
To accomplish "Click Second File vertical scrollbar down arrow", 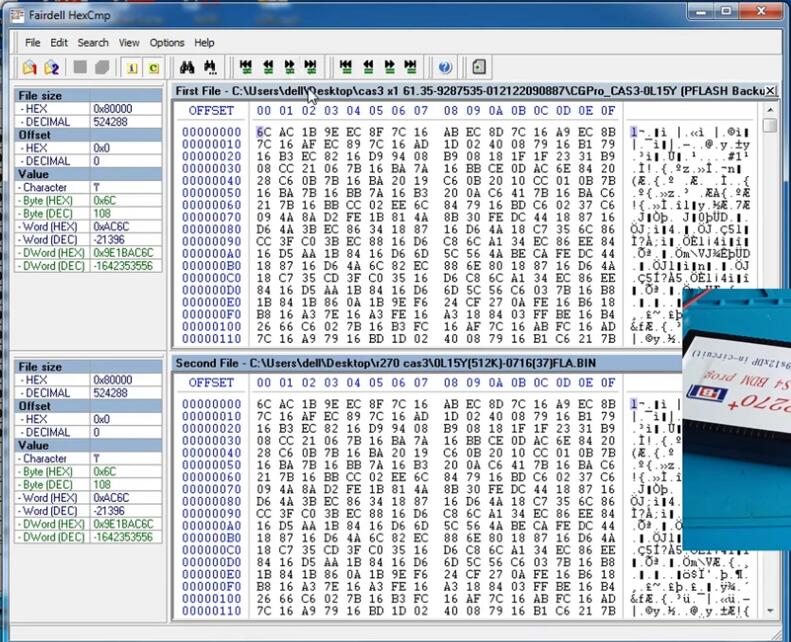I will [770, 611].
